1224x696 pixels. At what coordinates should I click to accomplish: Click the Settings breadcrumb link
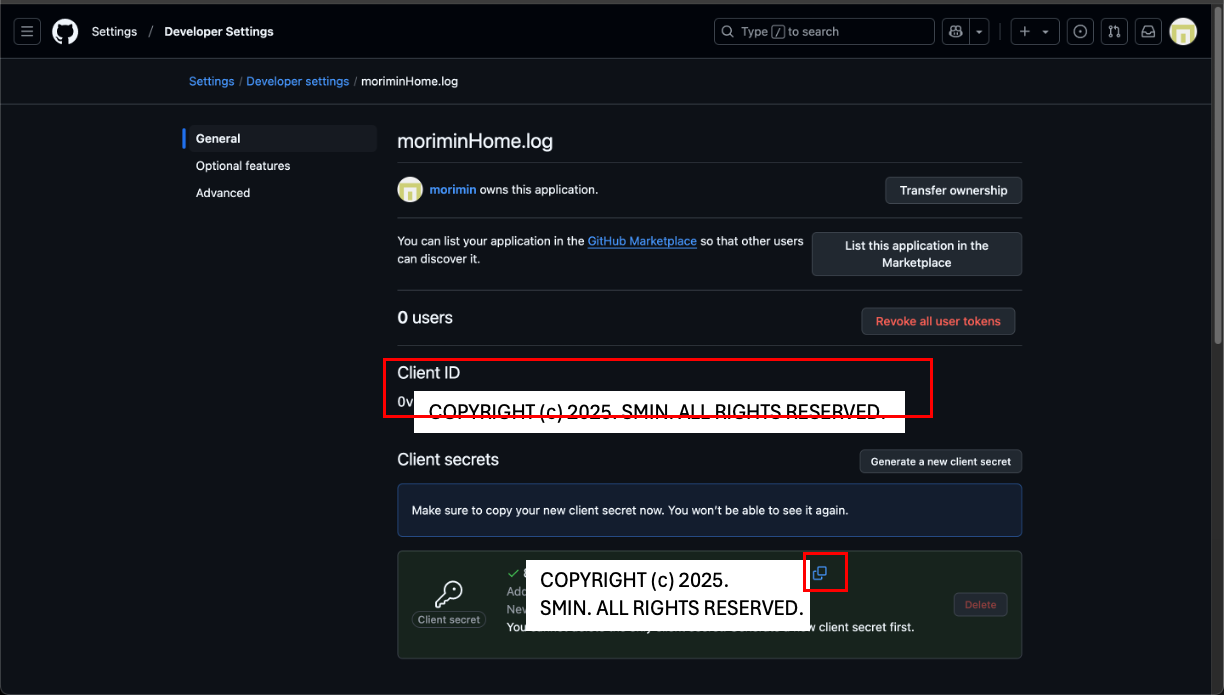click(211, 81)
